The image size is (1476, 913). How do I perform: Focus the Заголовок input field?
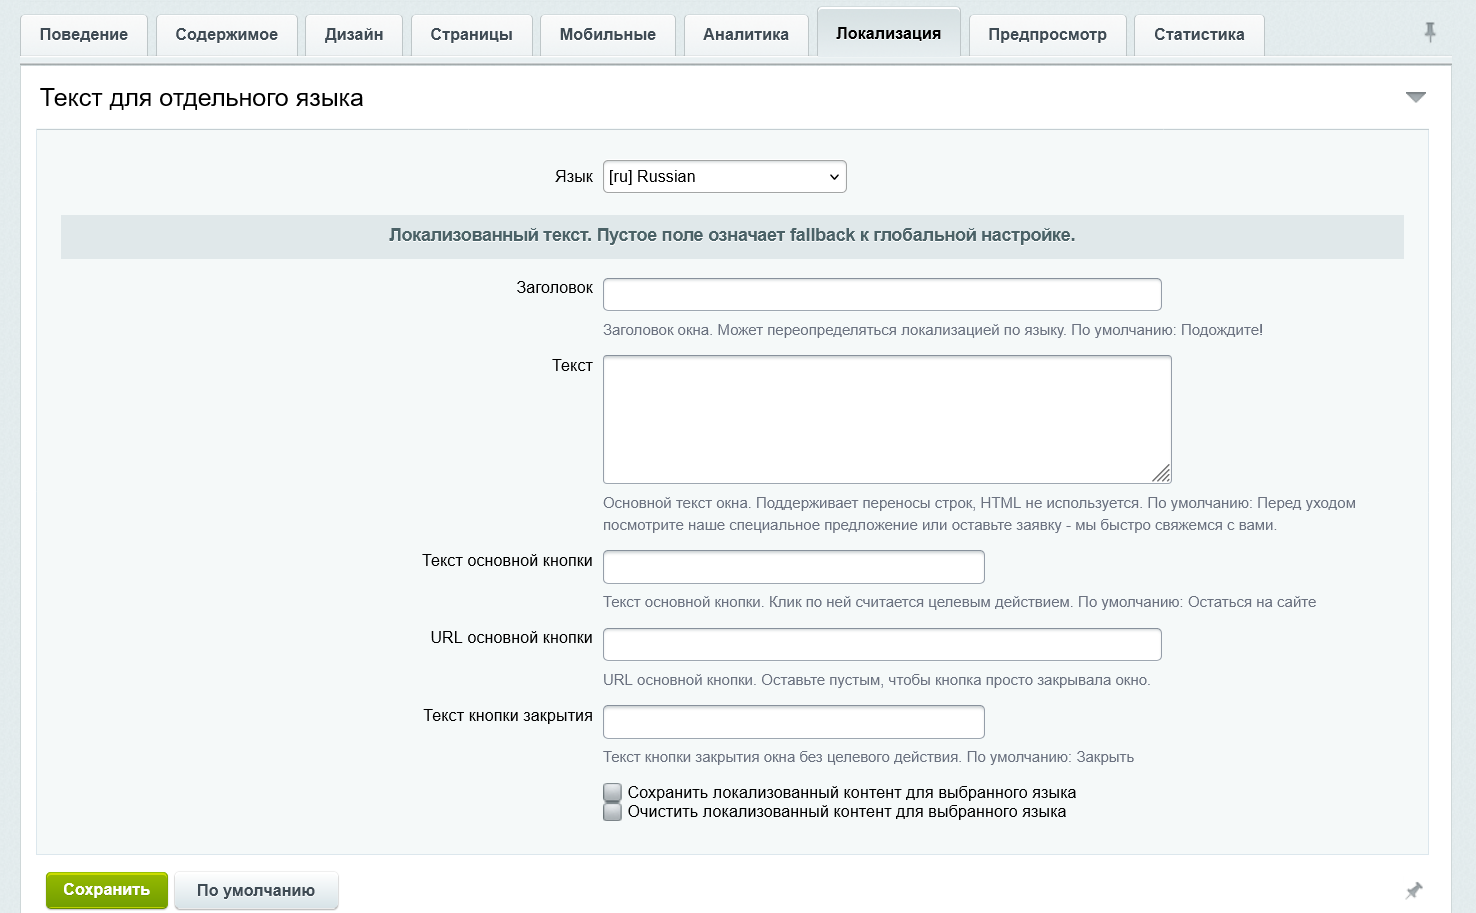pyautogui.click(x=882, y=295)
